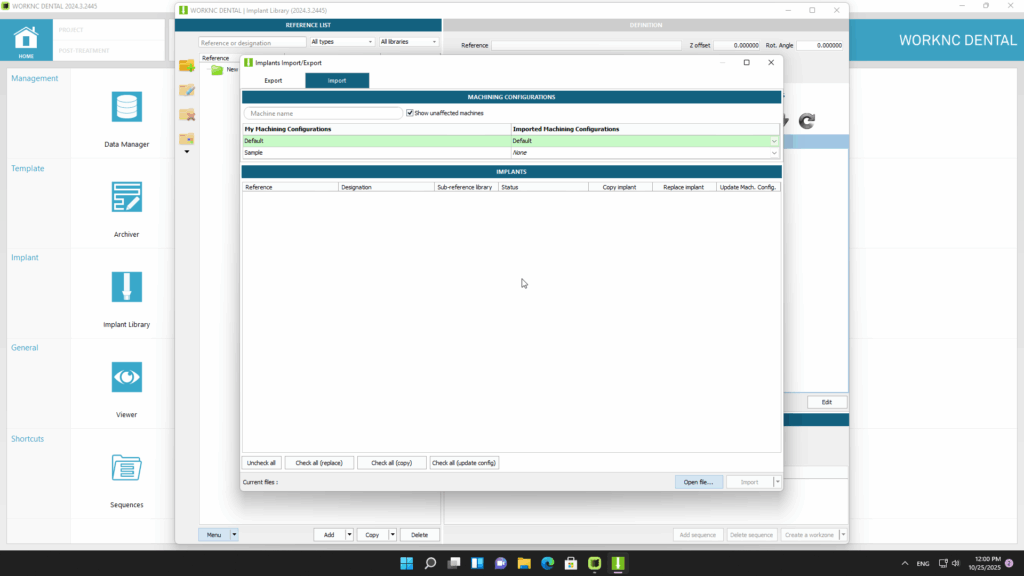
Task: Open the Data Manager module
Action: 126,108
